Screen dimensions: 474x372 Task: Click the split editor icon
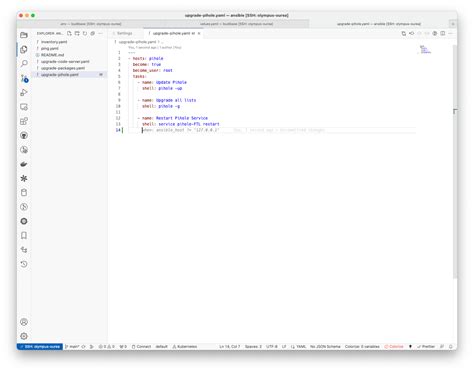pos(443,33)
